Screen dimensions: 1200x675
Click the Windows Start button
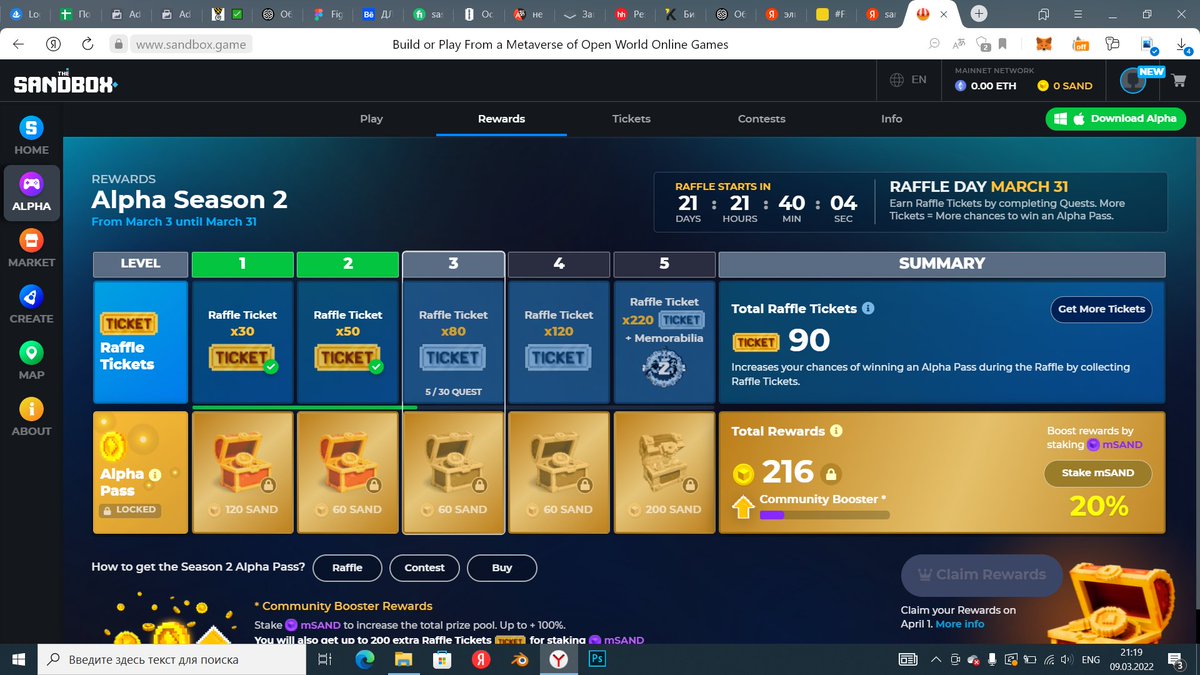coord(19,659)
